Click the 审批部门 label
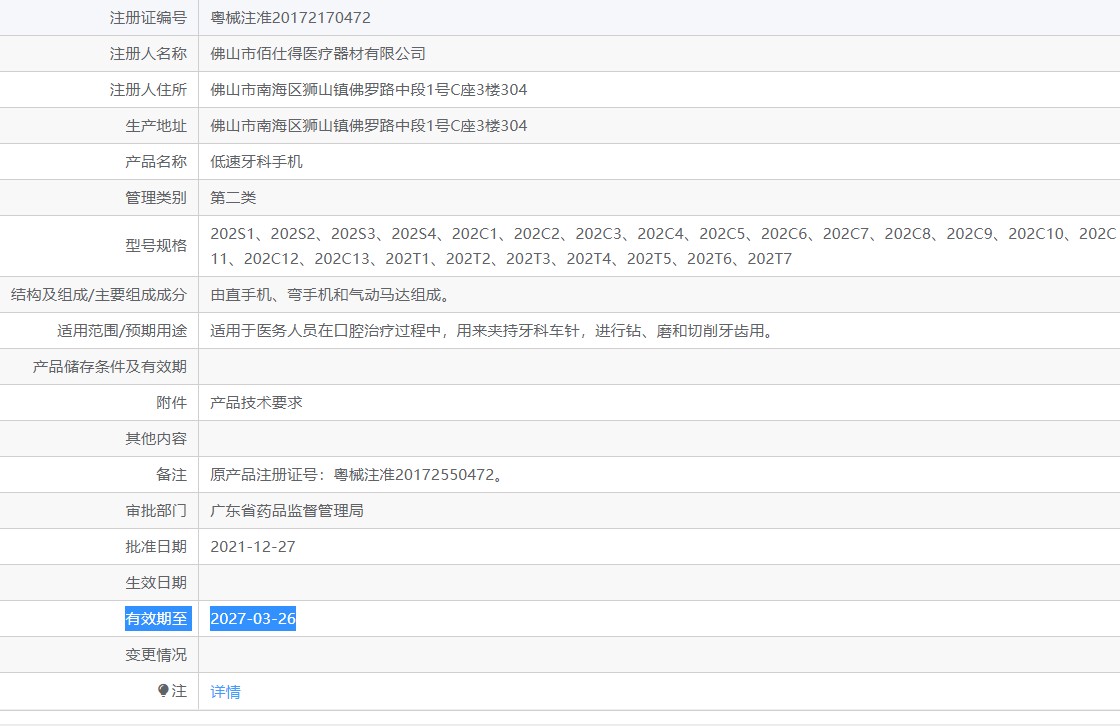This screenshot has height=726, width=1120. click(156, 511)
